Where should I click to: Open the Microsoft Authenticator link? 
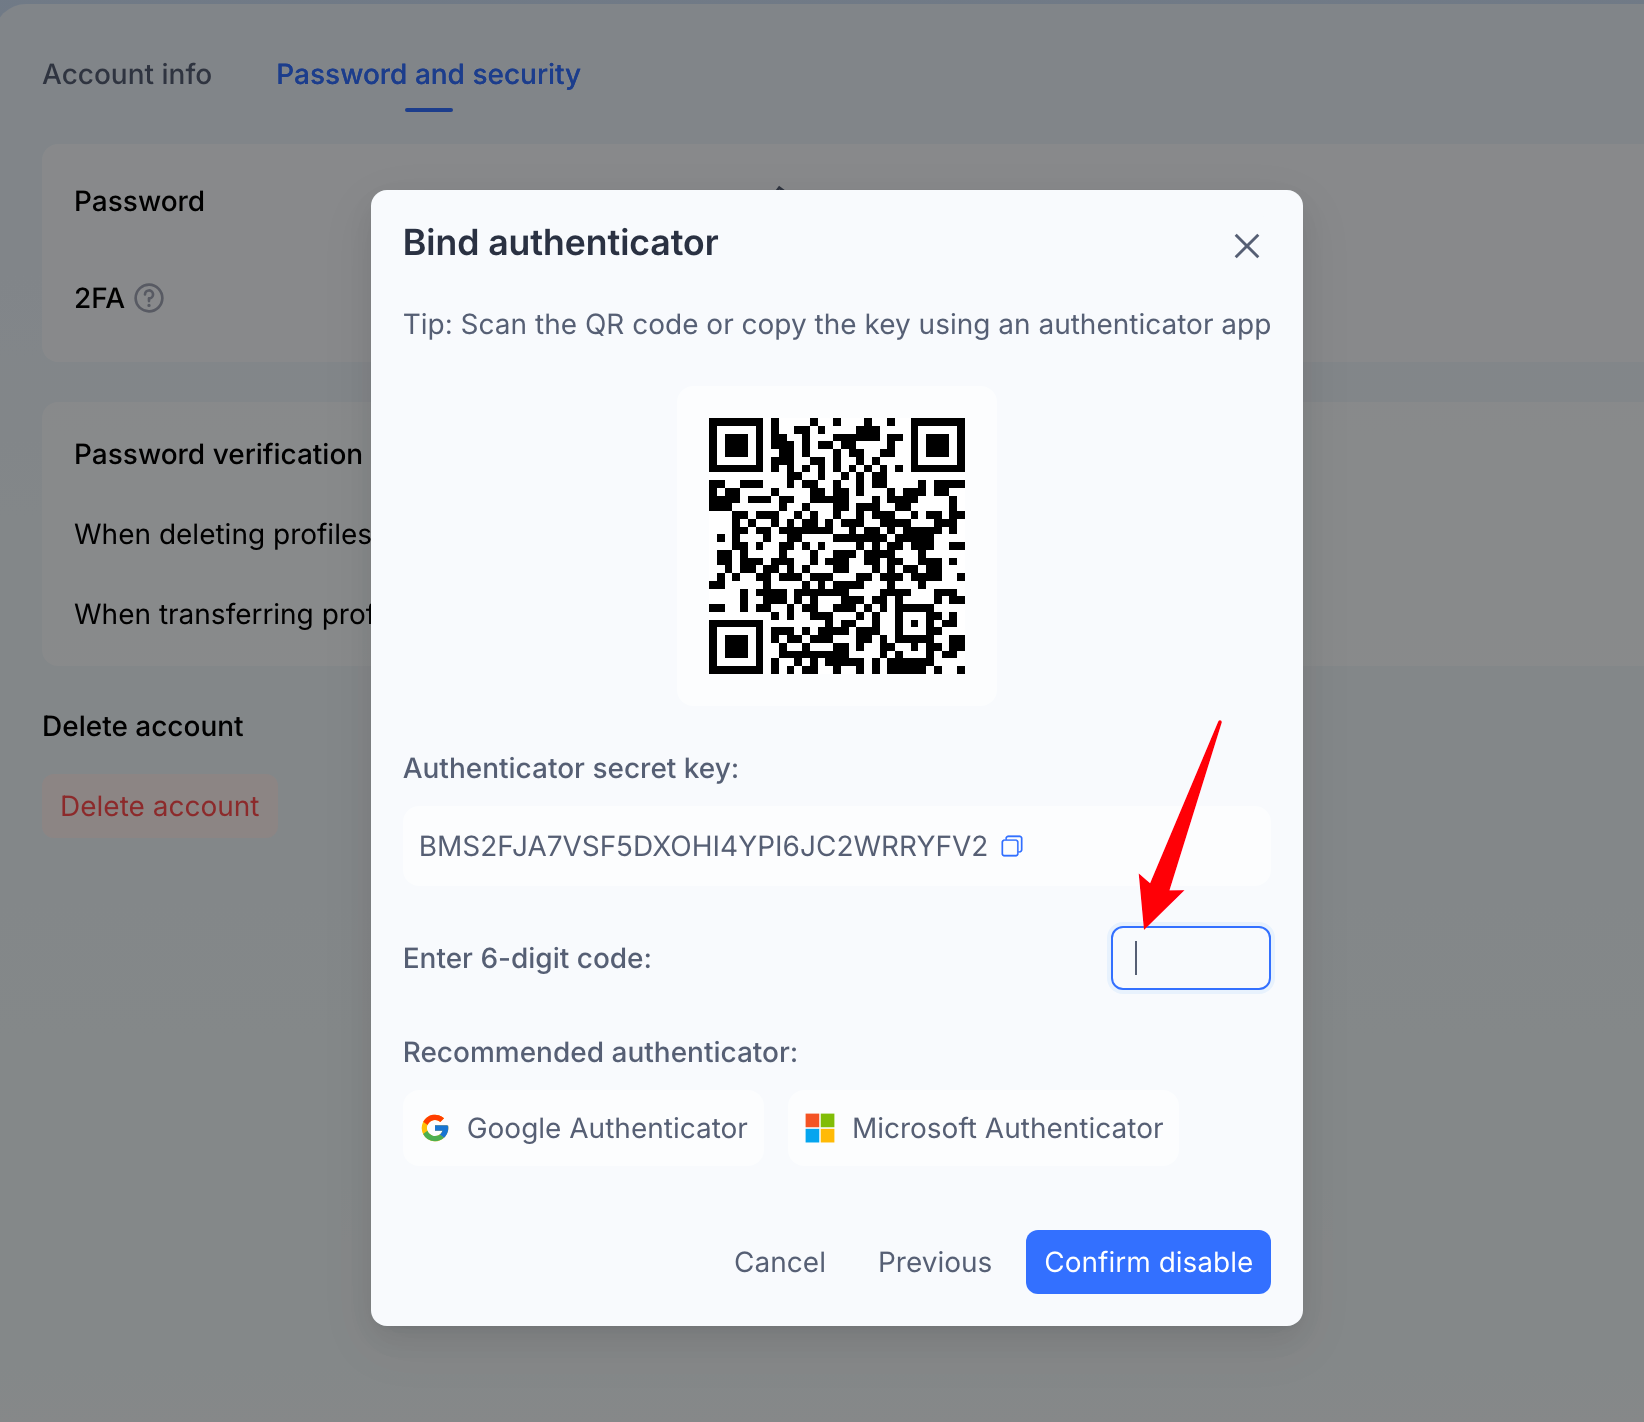pyautogui.click(x=983, y=1128)
